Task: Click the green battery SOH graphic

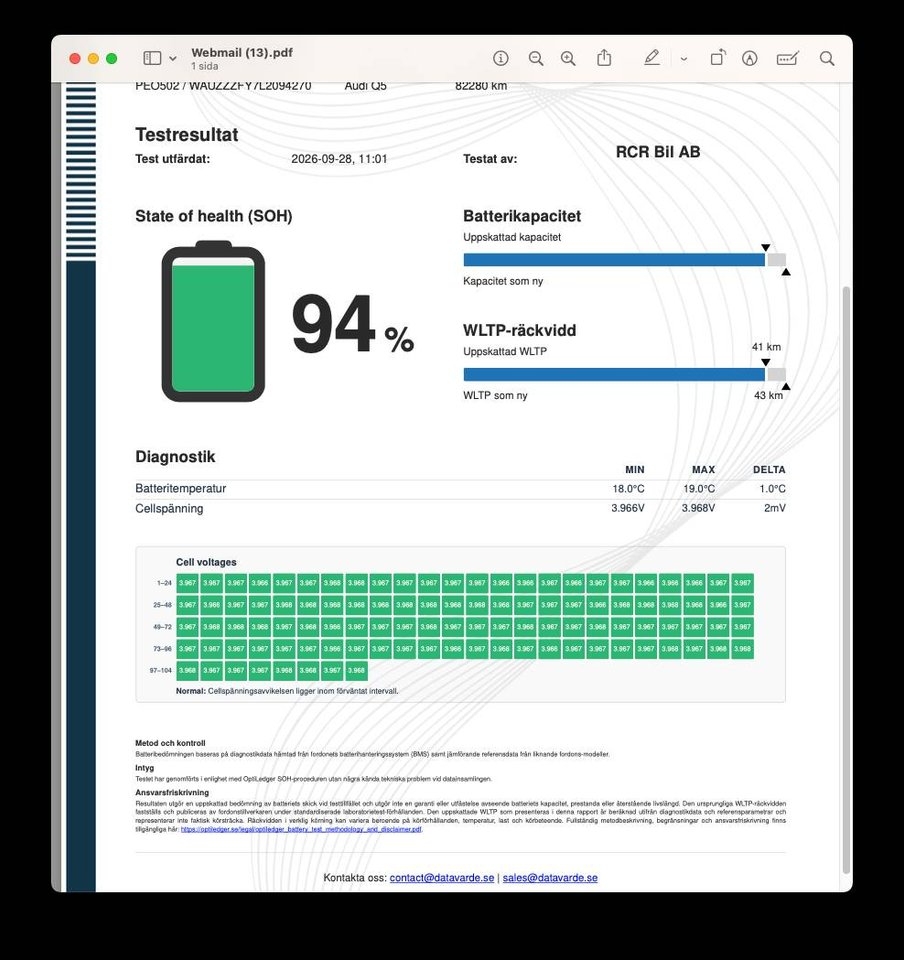Action: [x=213, y=321]
